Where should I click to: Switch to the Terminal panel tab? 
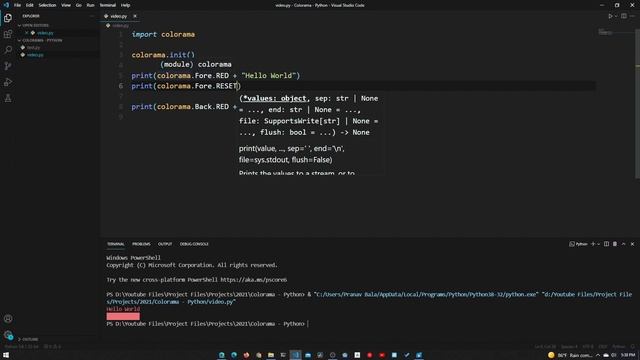tap(116, 244)
